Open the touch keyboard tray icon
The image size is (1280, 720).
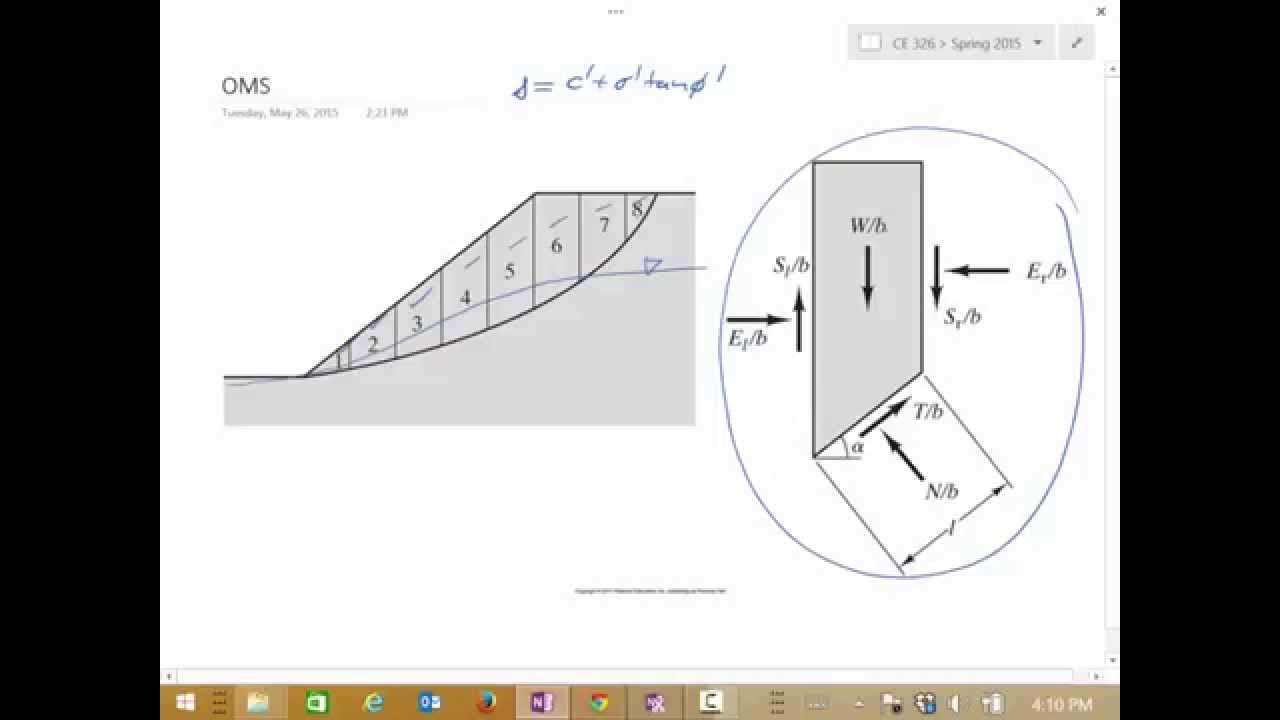816,704
